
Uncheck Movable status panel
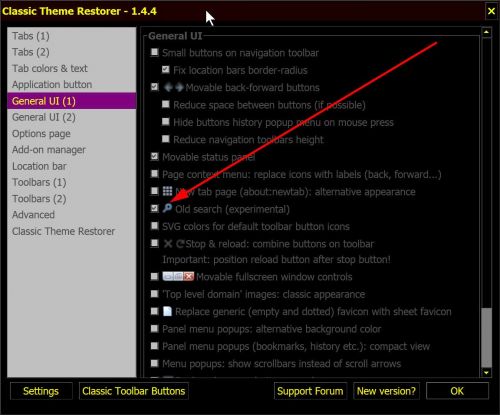(154, 156)
